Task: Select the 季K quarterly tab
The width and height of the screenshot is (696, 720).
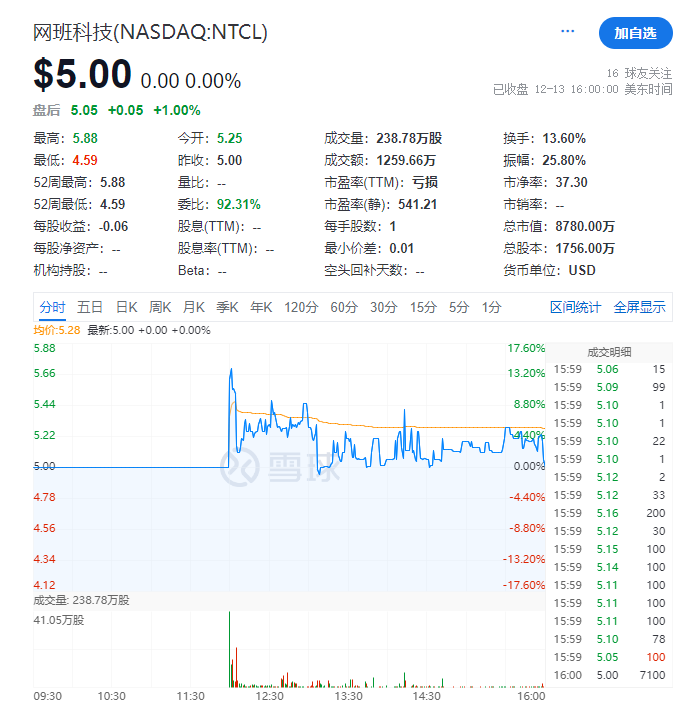Action: (227, 307)
